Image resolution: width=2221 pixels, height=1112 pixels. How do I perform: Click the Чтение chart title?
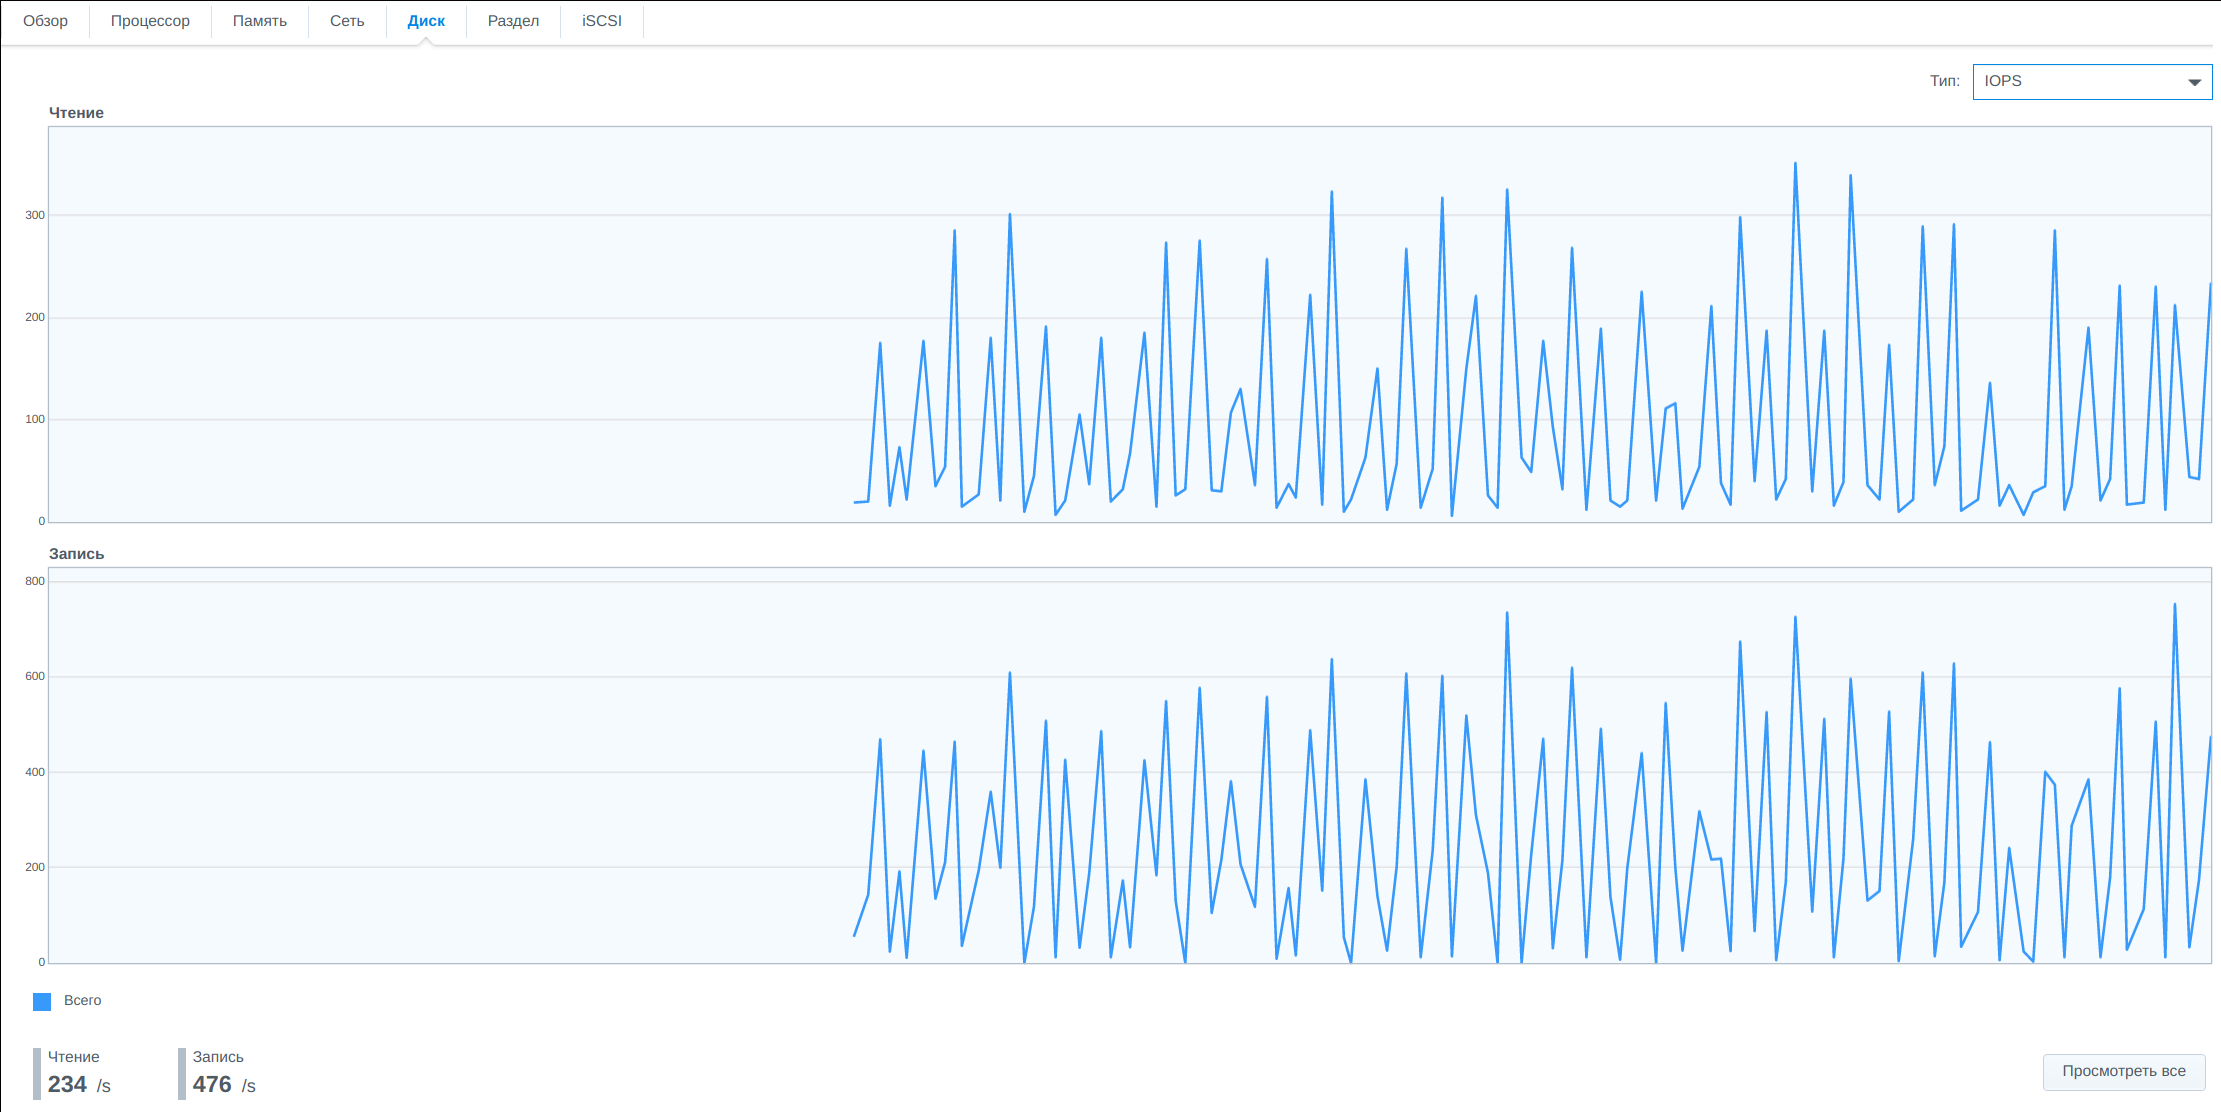click(x=76, y=113)
